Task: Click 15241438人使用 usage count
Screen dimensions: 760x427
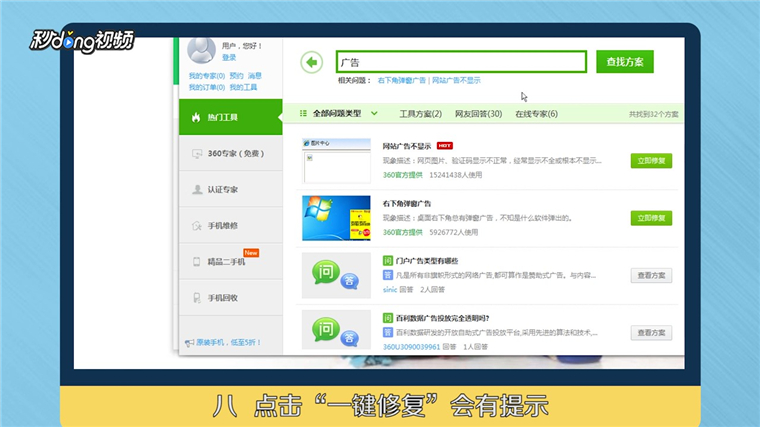Action: (456, 175)
